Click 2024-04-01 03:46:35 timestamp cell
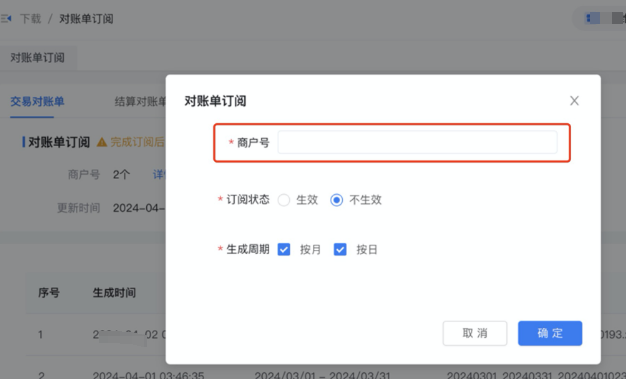This screenshot has height=379, width=626. point(149,375)
